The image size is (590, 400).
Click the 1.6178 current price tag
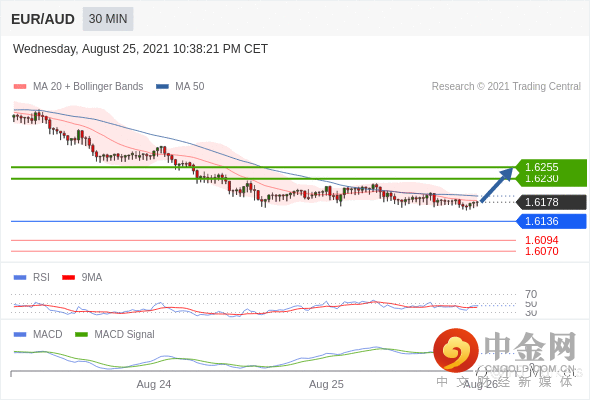(x=551, y=202)
